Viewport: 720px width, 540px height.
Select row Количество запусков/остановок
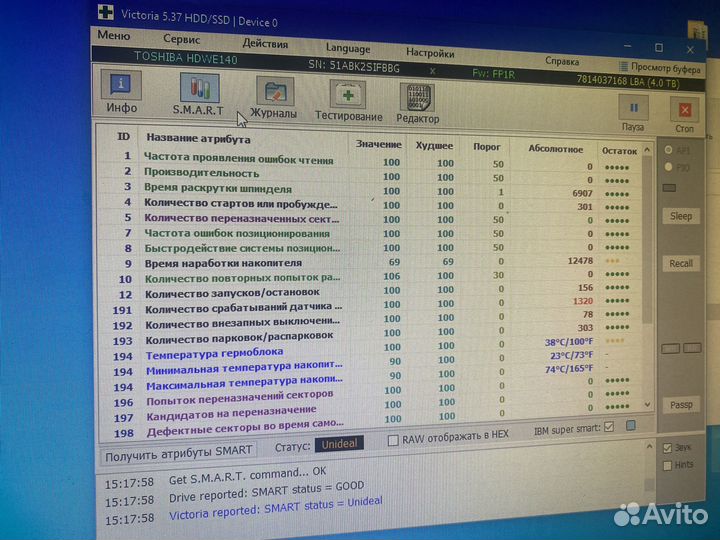pos(372,291)
